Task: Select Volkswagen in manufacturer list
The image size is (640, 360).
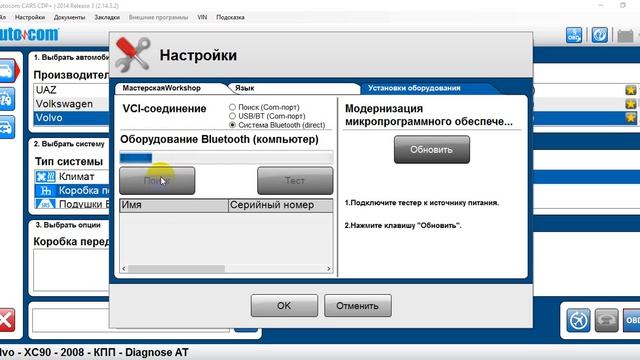Action: pyautogui.click(x=72, y=104)
